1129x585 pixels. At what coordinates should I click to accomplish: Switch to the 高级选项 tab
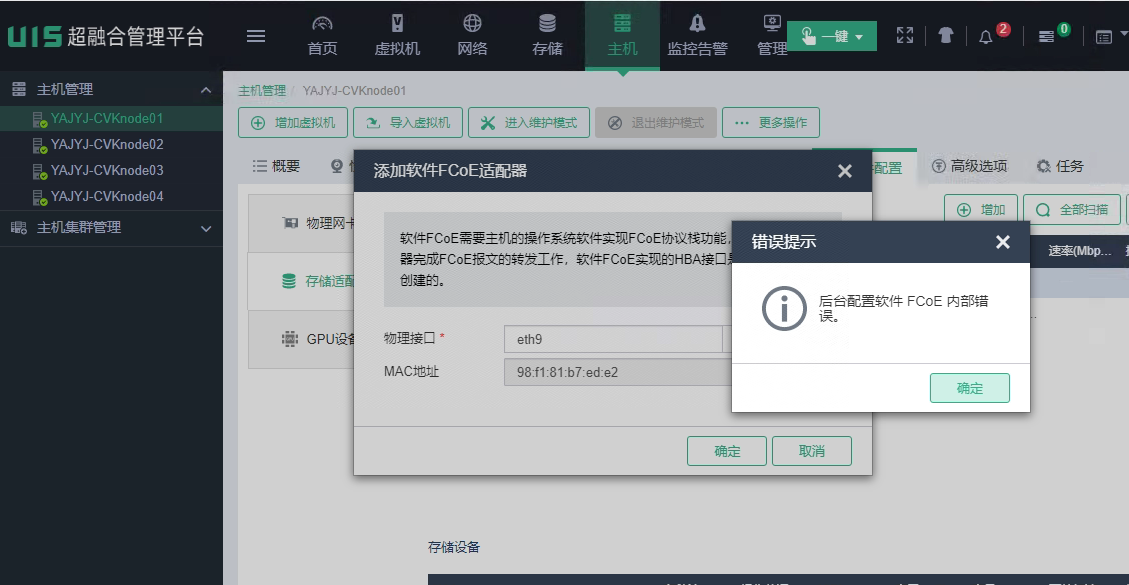pos(969,166)
